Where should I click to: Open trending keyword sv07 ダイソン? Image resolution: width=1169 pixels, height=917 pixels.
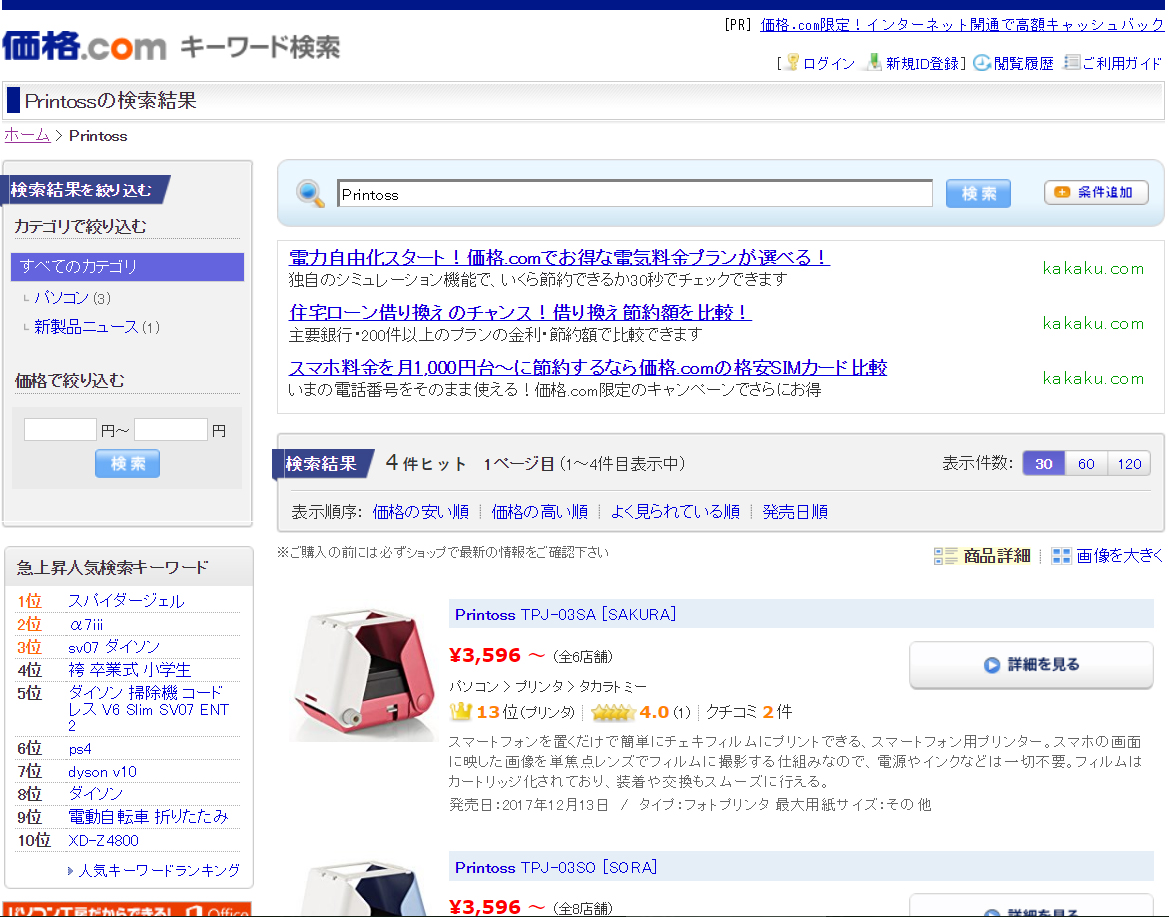coord(114,646)
